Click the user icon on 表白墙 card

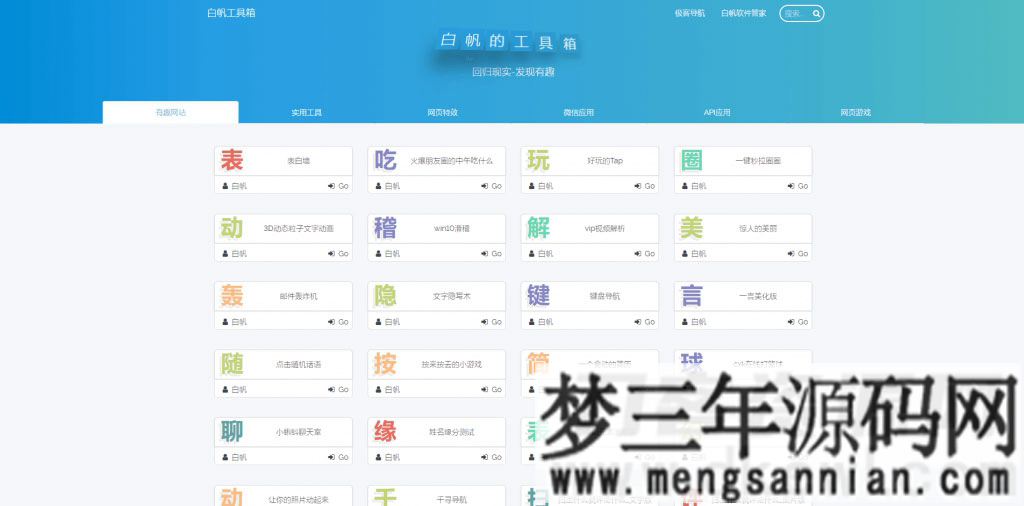point(225,186)
